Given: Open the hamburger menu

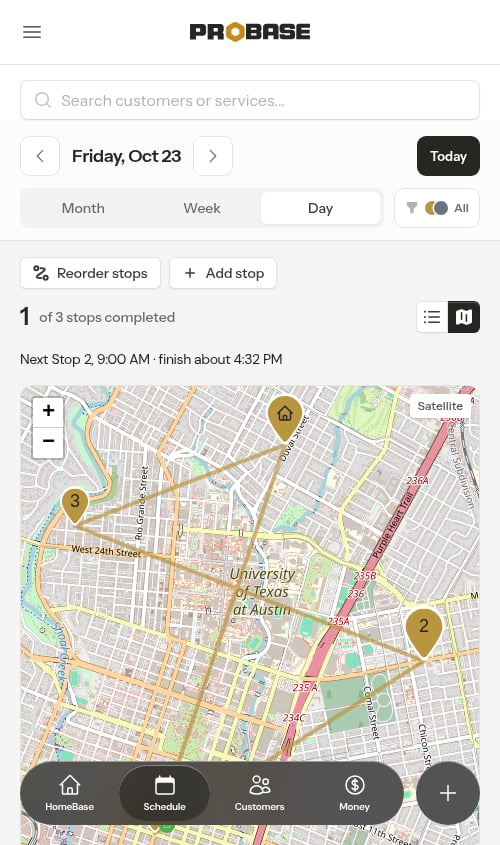Looking at the screenshot, I should (32, 32).
